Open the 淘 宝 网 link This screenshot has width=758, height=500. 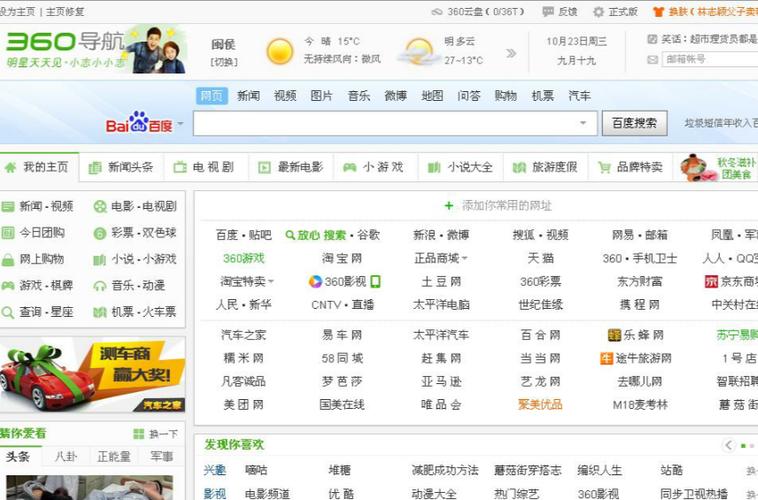[x=342, y=259]
